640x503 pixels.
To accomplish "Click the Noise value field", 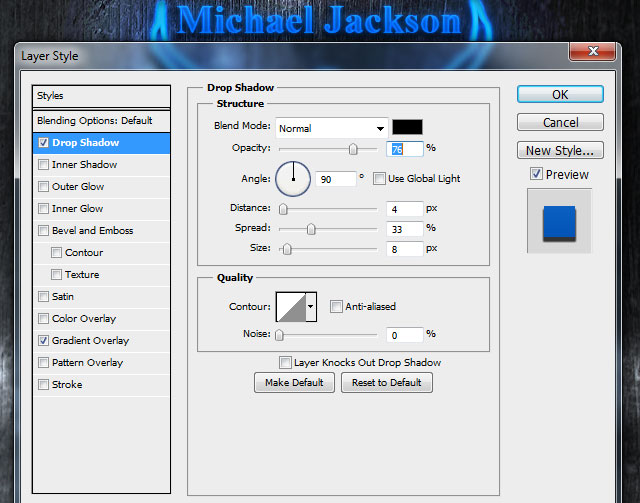I will click(x=405, y=335).
